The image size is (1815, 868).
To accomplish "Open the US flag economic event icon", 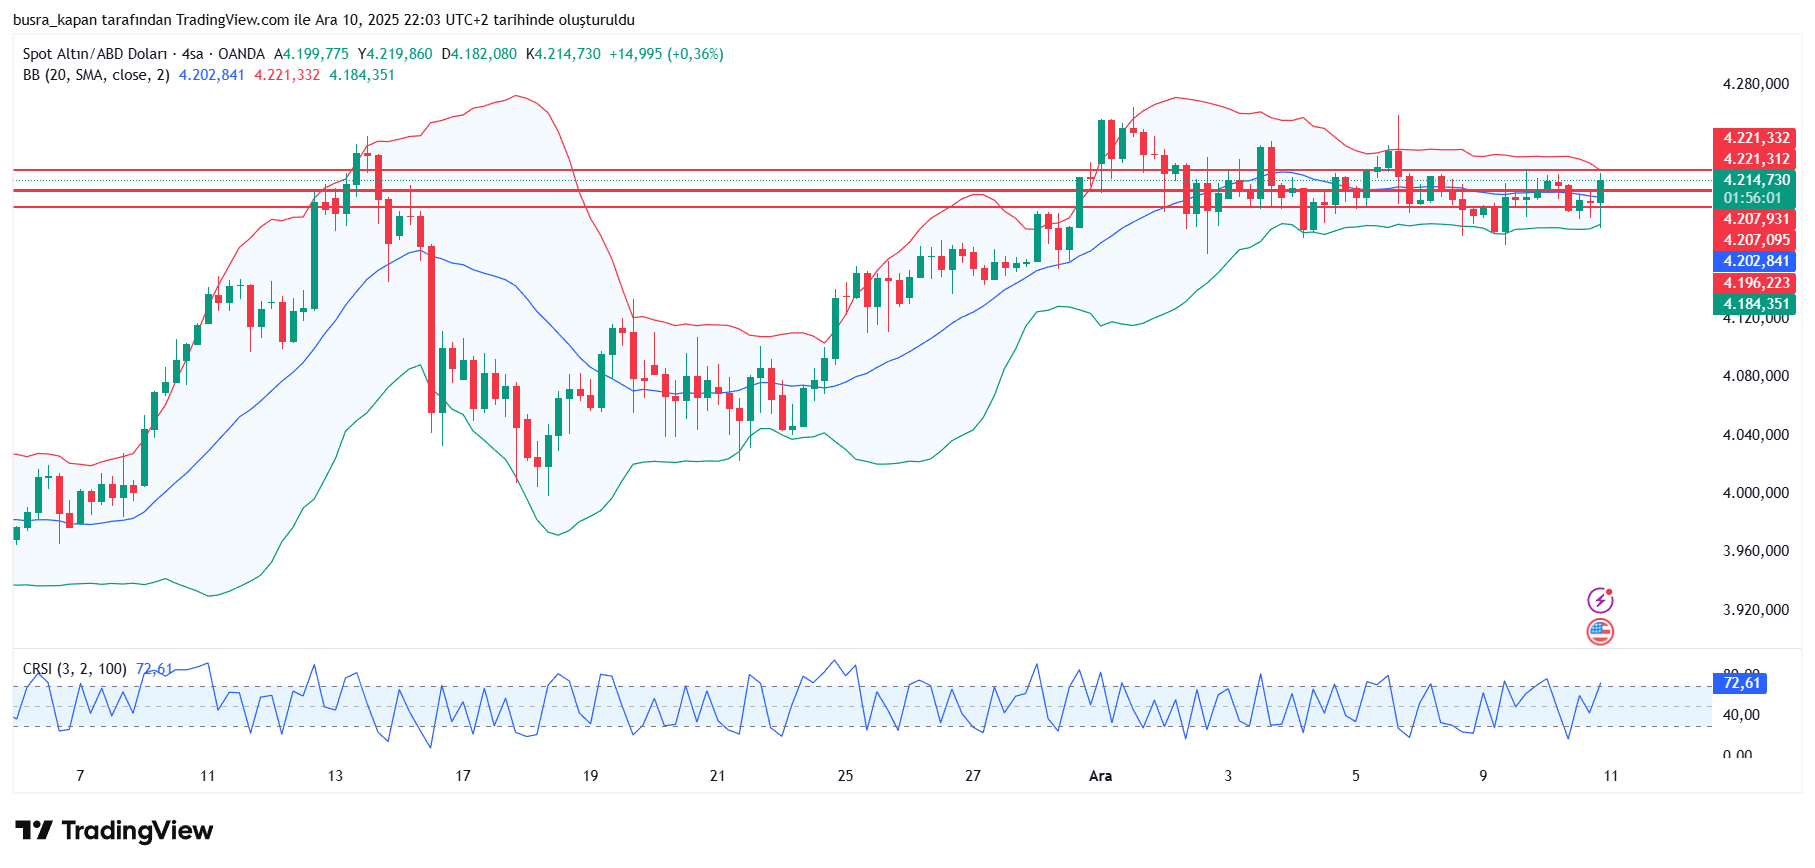I will (x=1600, y=631).
